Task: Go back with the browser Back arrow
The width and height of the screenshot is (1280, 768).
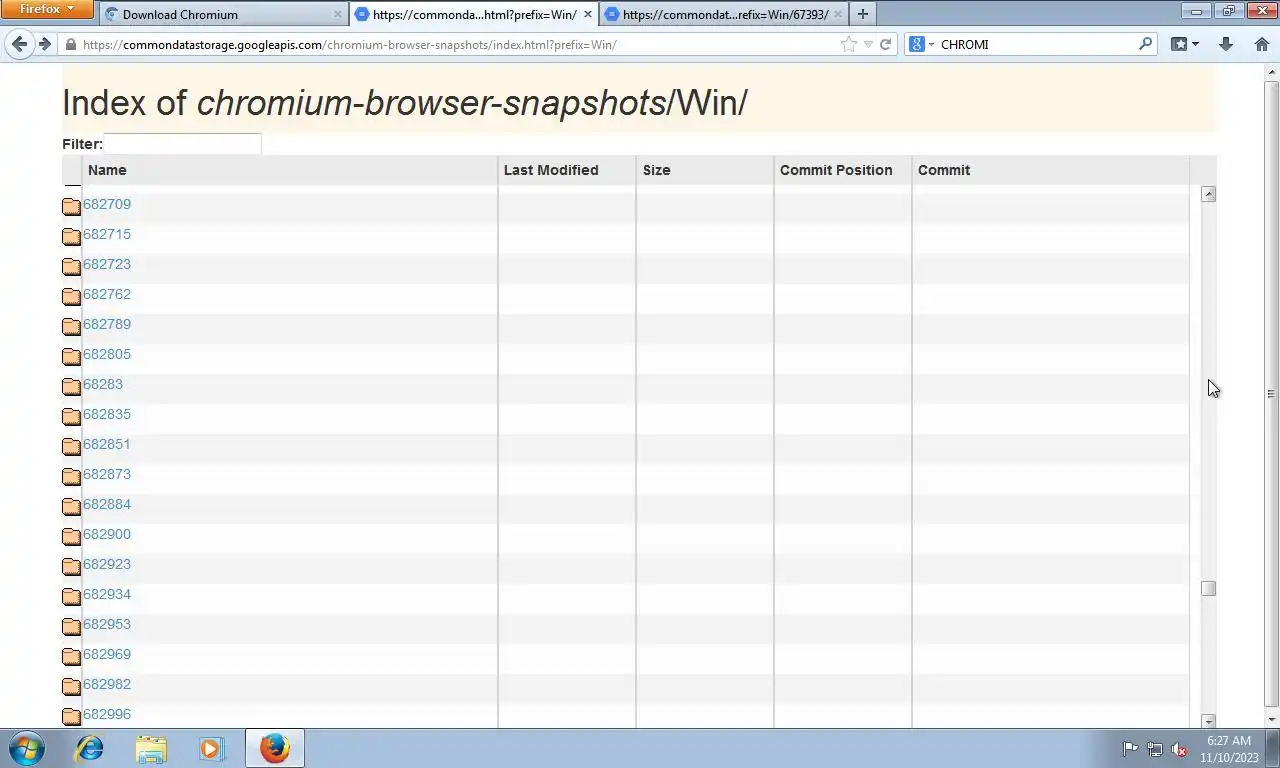Action: click(x=20, y=44)
